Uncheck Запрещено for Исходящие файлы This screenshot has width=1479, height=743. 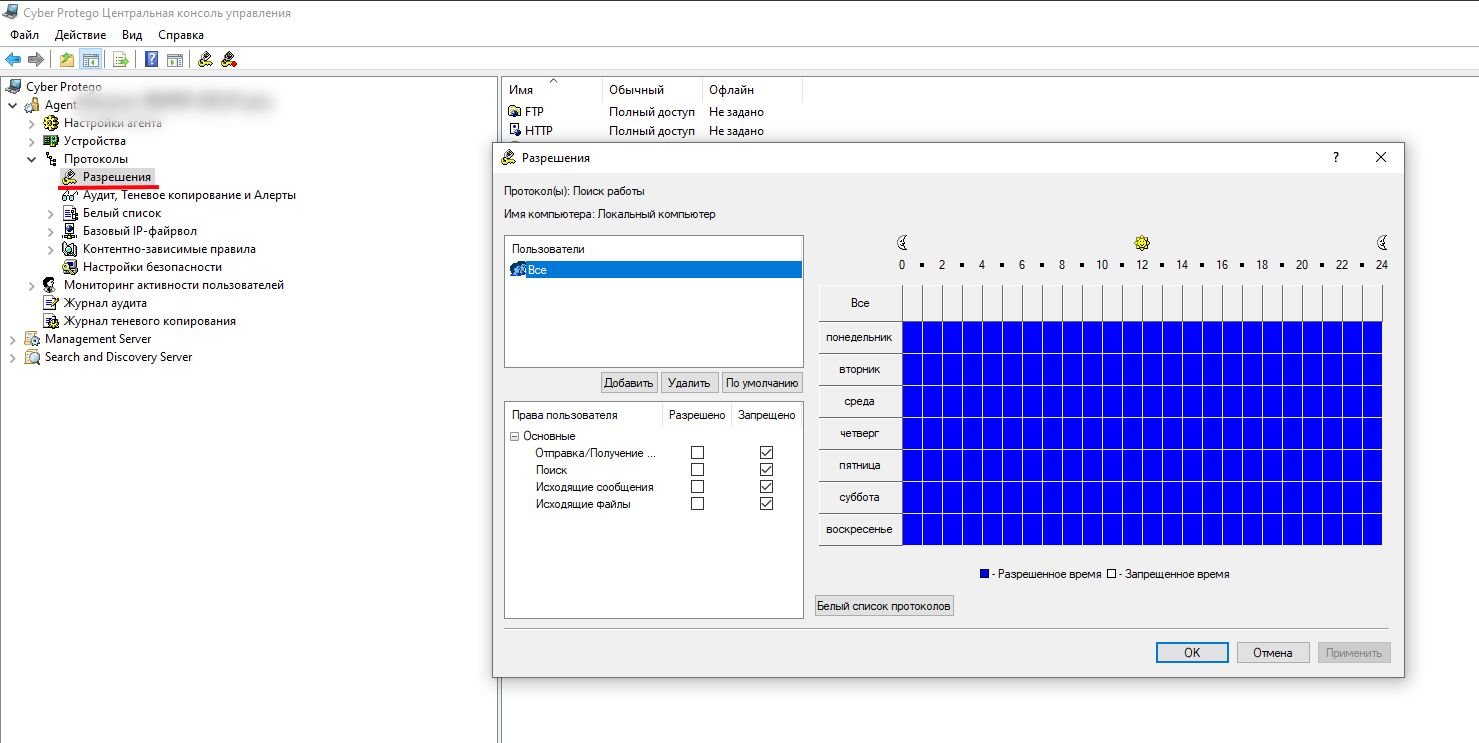(x=766, y=504)
